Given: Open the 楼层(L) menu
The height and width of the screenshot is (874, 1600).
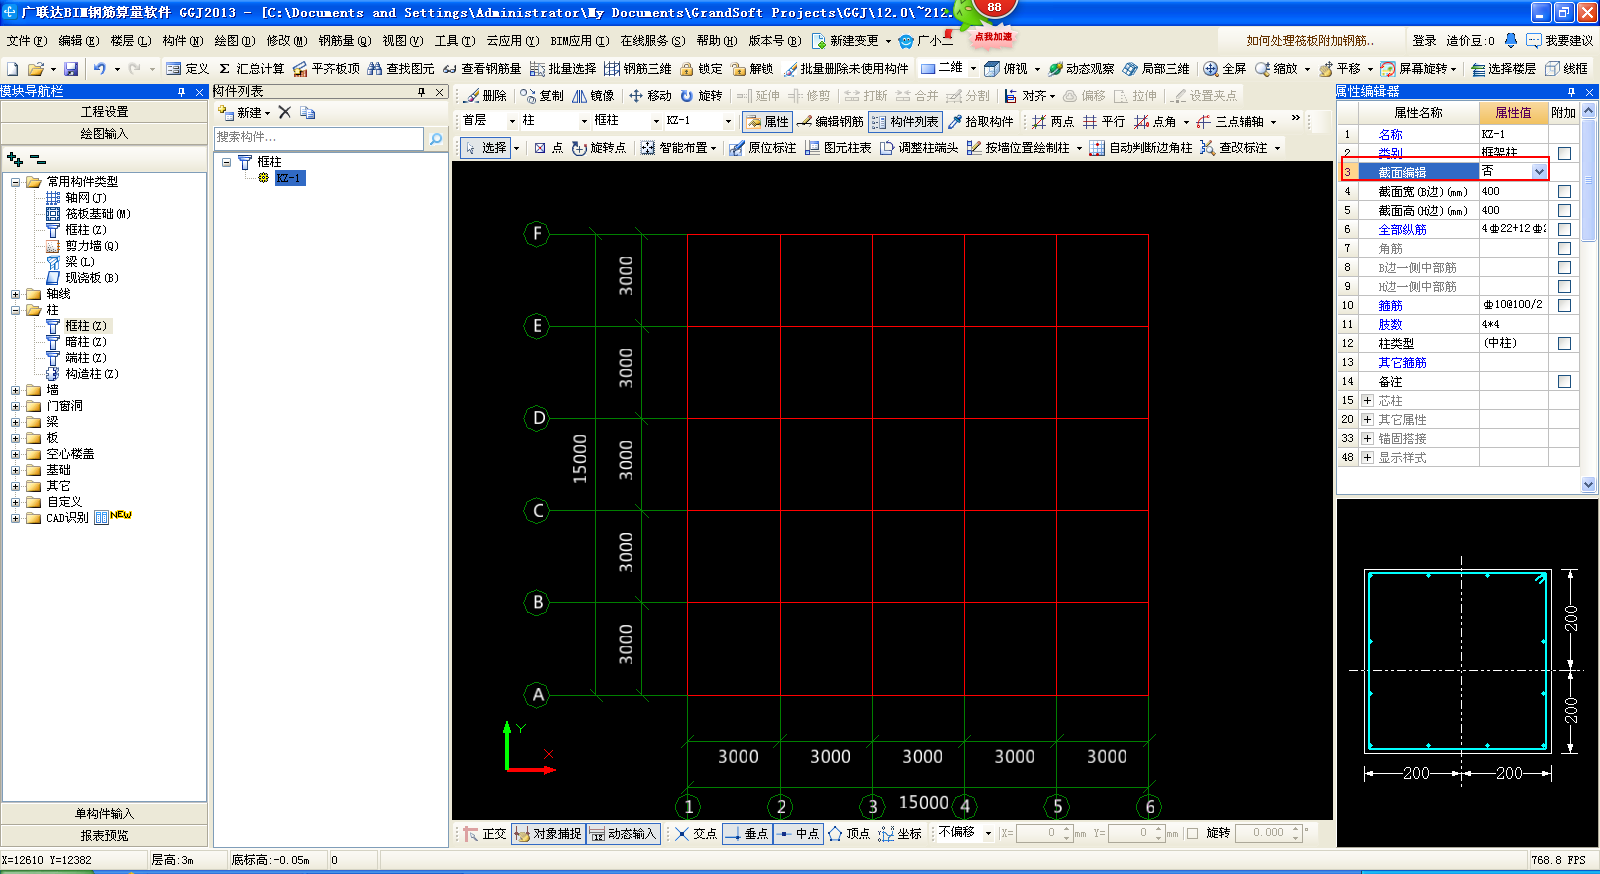Looking at the screenshot, I should coord(131,41).
